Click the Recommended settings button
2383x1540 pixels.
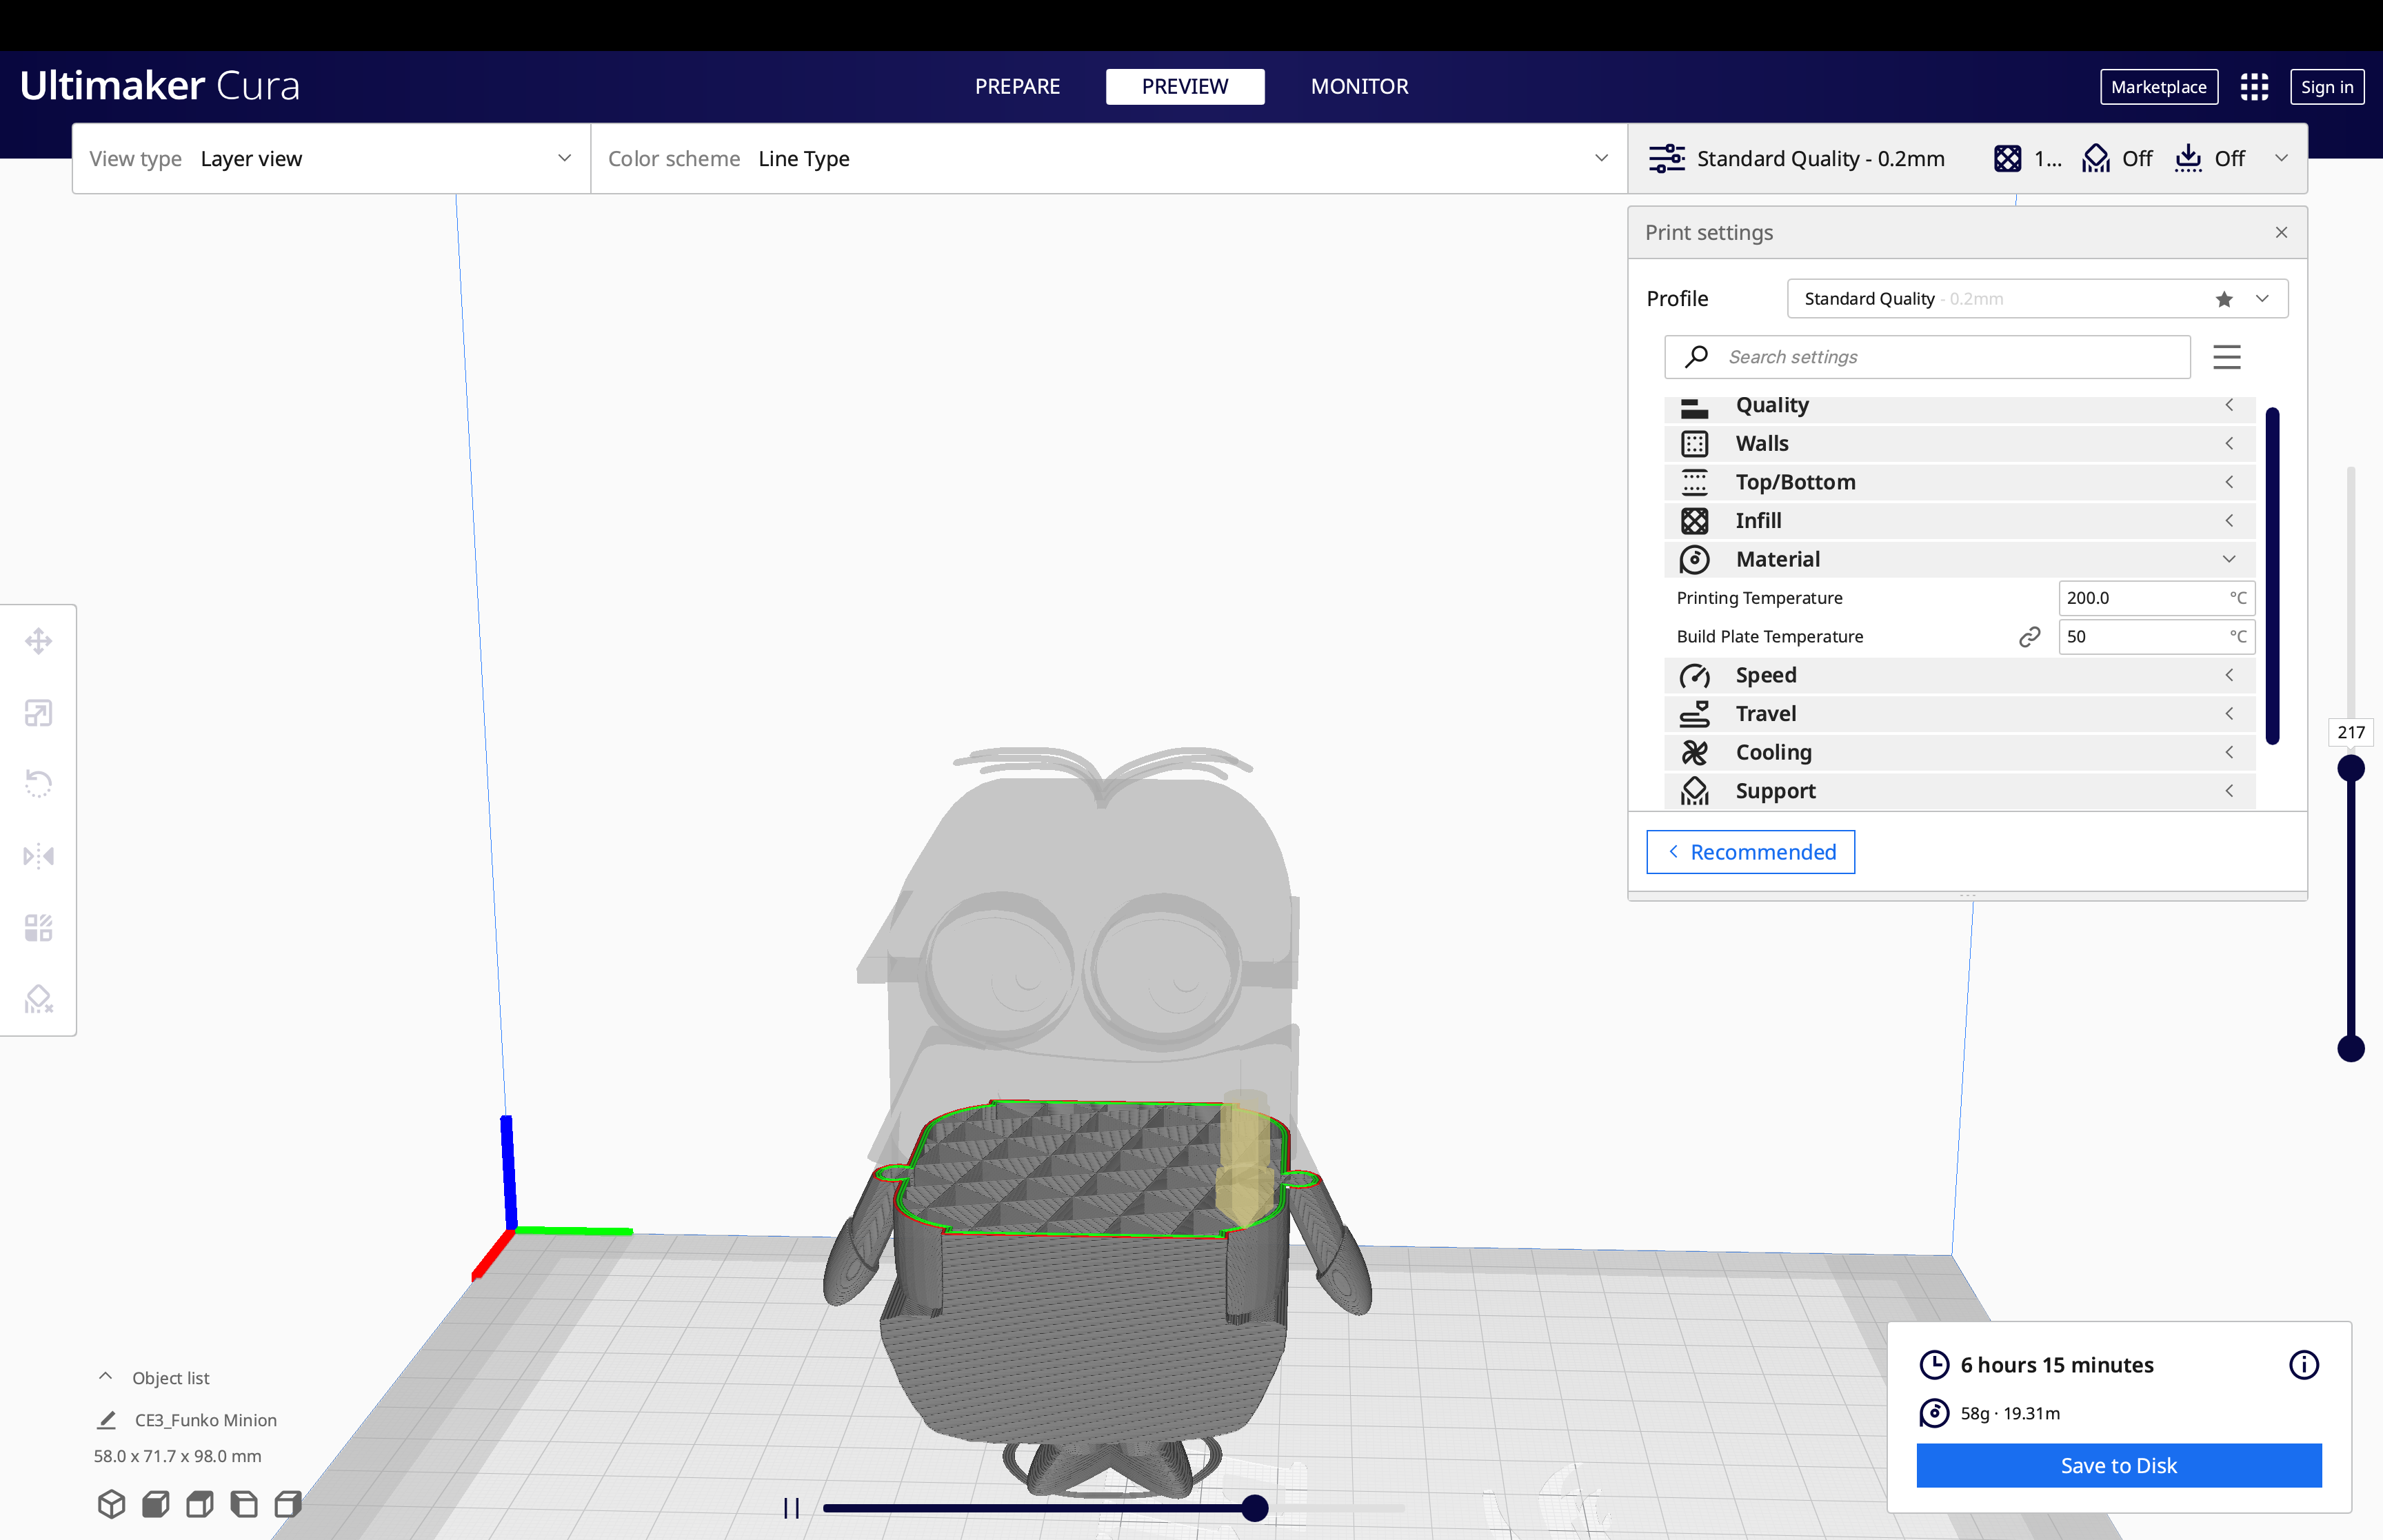pos(1750,852)
